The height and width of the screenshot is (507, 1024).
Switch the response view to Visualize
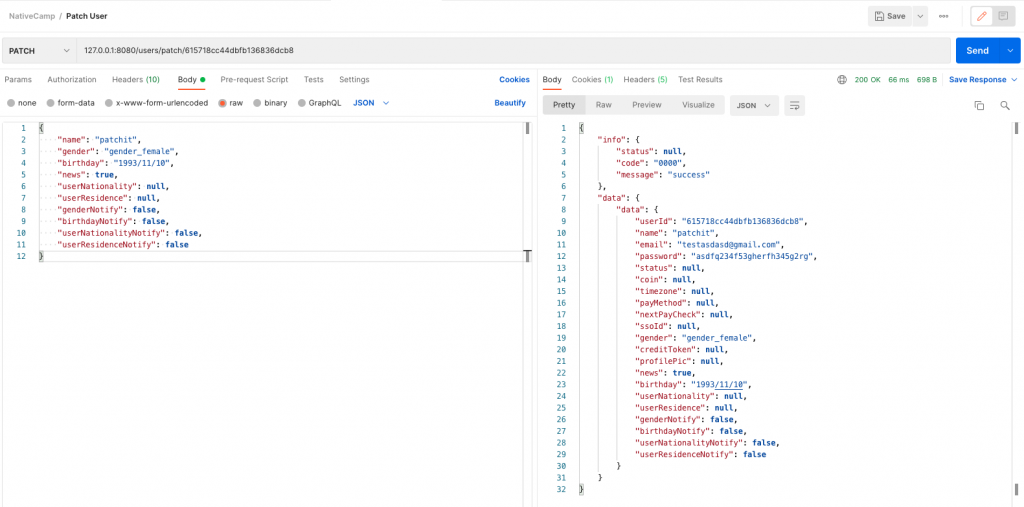coord(698,105)
